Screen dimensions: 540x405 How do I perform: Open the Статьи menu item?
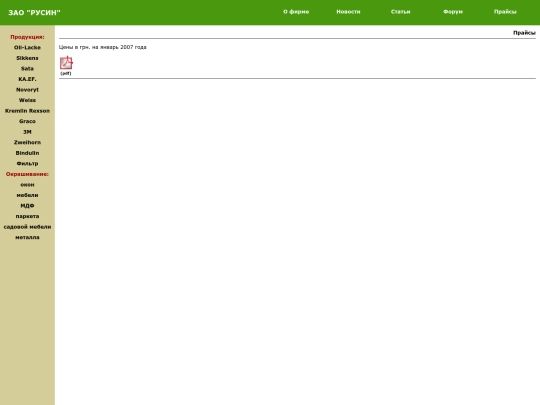coord(401,12)
